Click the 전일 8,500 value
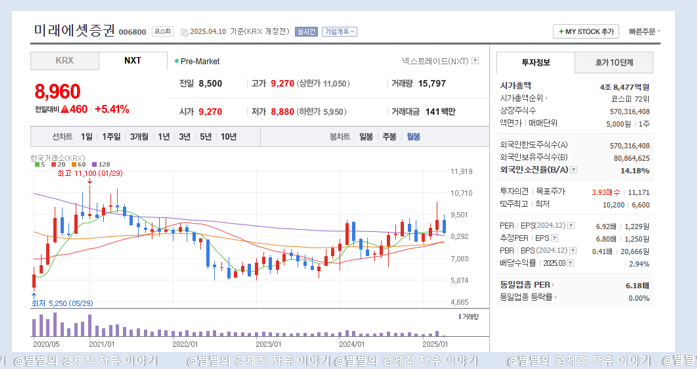Screen dimensions: 697x369 (210, 84)
